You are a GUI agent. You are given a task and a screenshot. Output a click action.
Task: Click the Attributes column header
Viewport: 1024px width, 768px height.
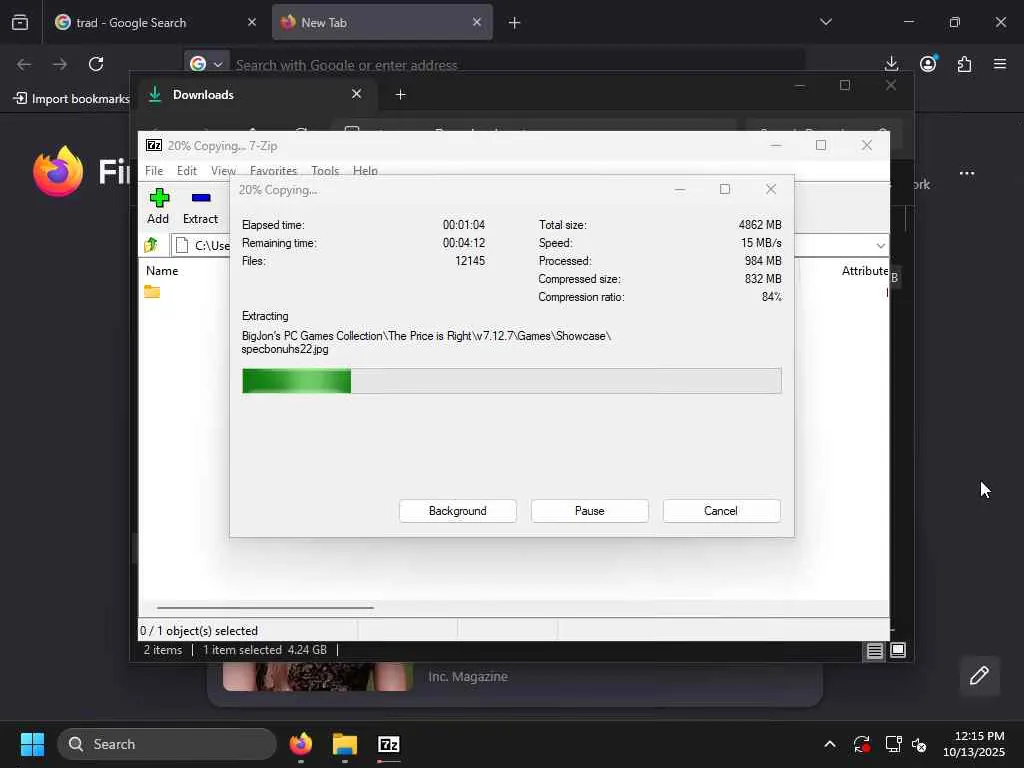865,270
